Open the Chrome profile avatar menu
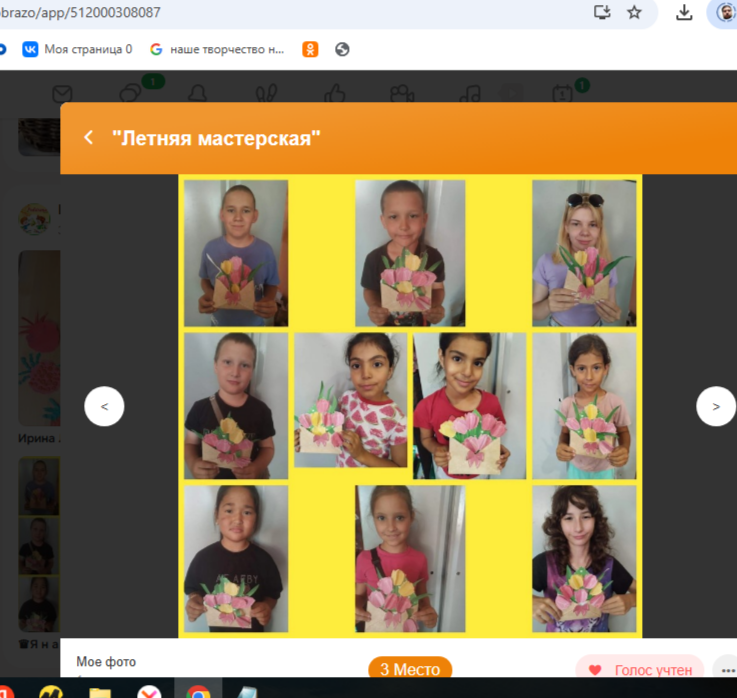Image resolution: width=737 pixels, height=698 pixels. 726,13
